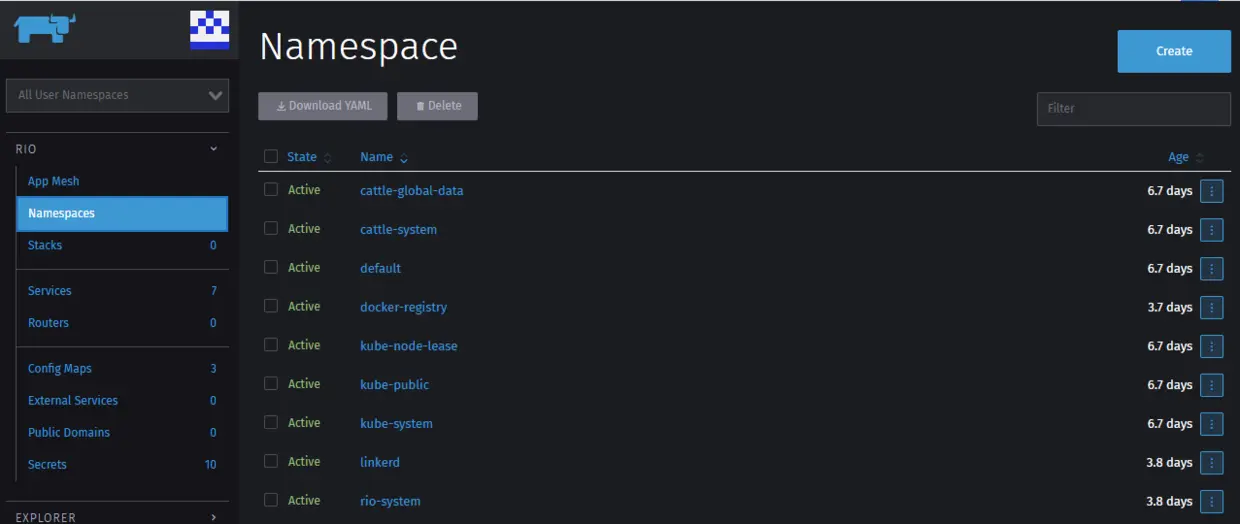The width and height of the screenshot is (1240, 524).
Task: Open three-dot menu for kube-public row
Action: point(1211,385)
